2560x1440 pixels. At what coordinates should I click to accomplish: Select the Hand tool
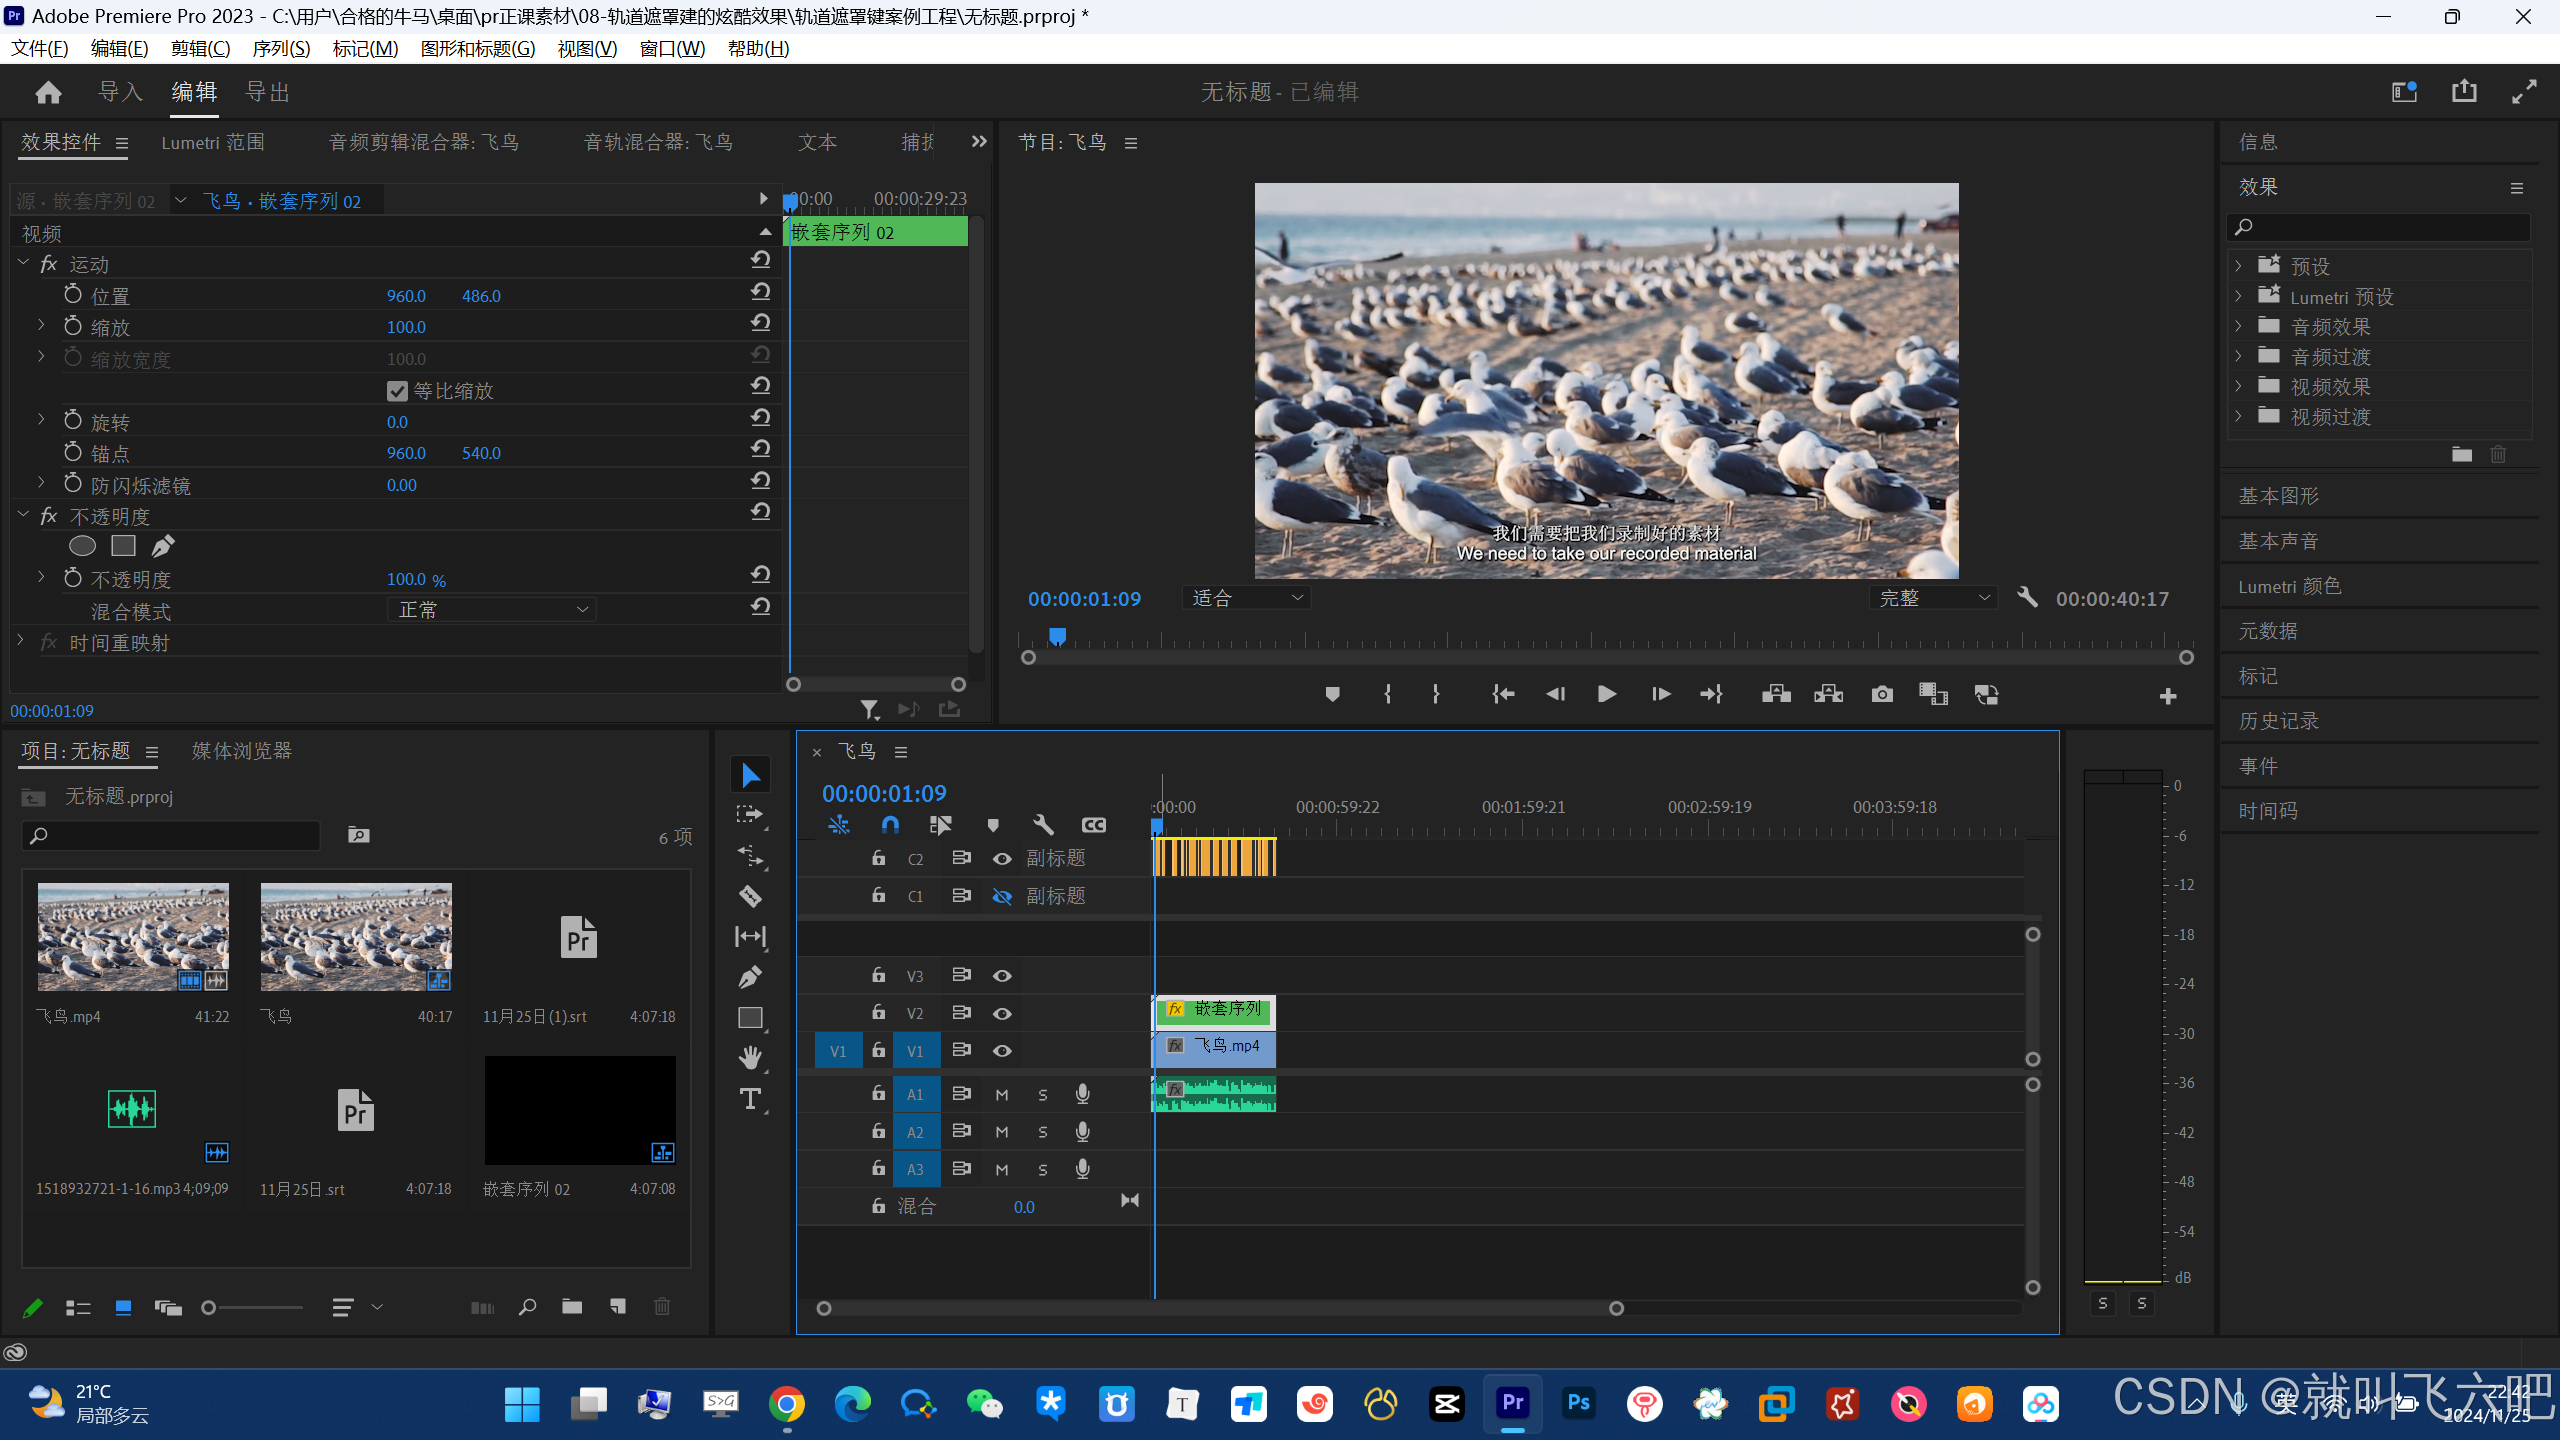750,1057
